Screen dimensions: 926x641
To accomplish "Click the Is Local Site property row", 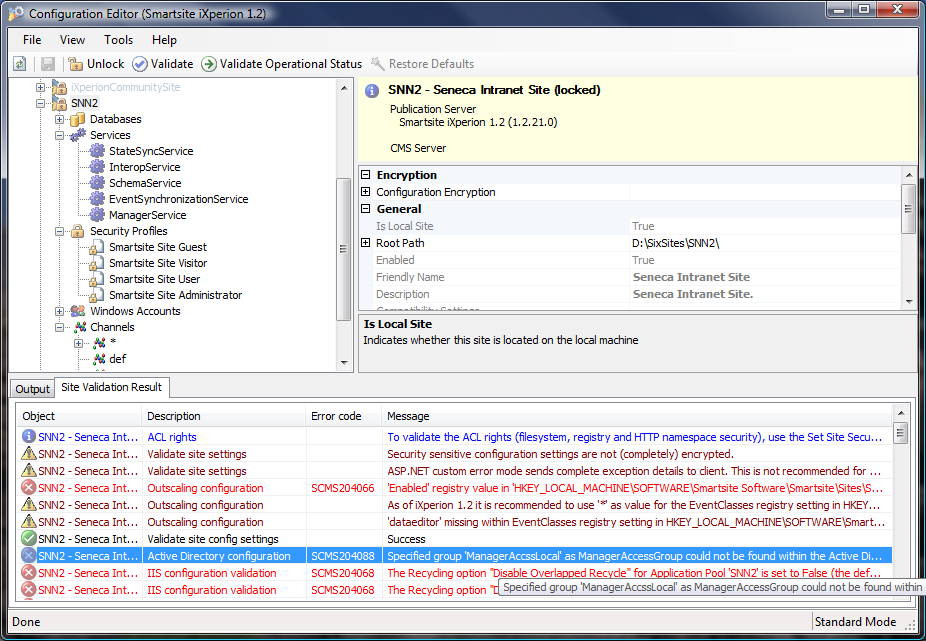I will [630, 226].
